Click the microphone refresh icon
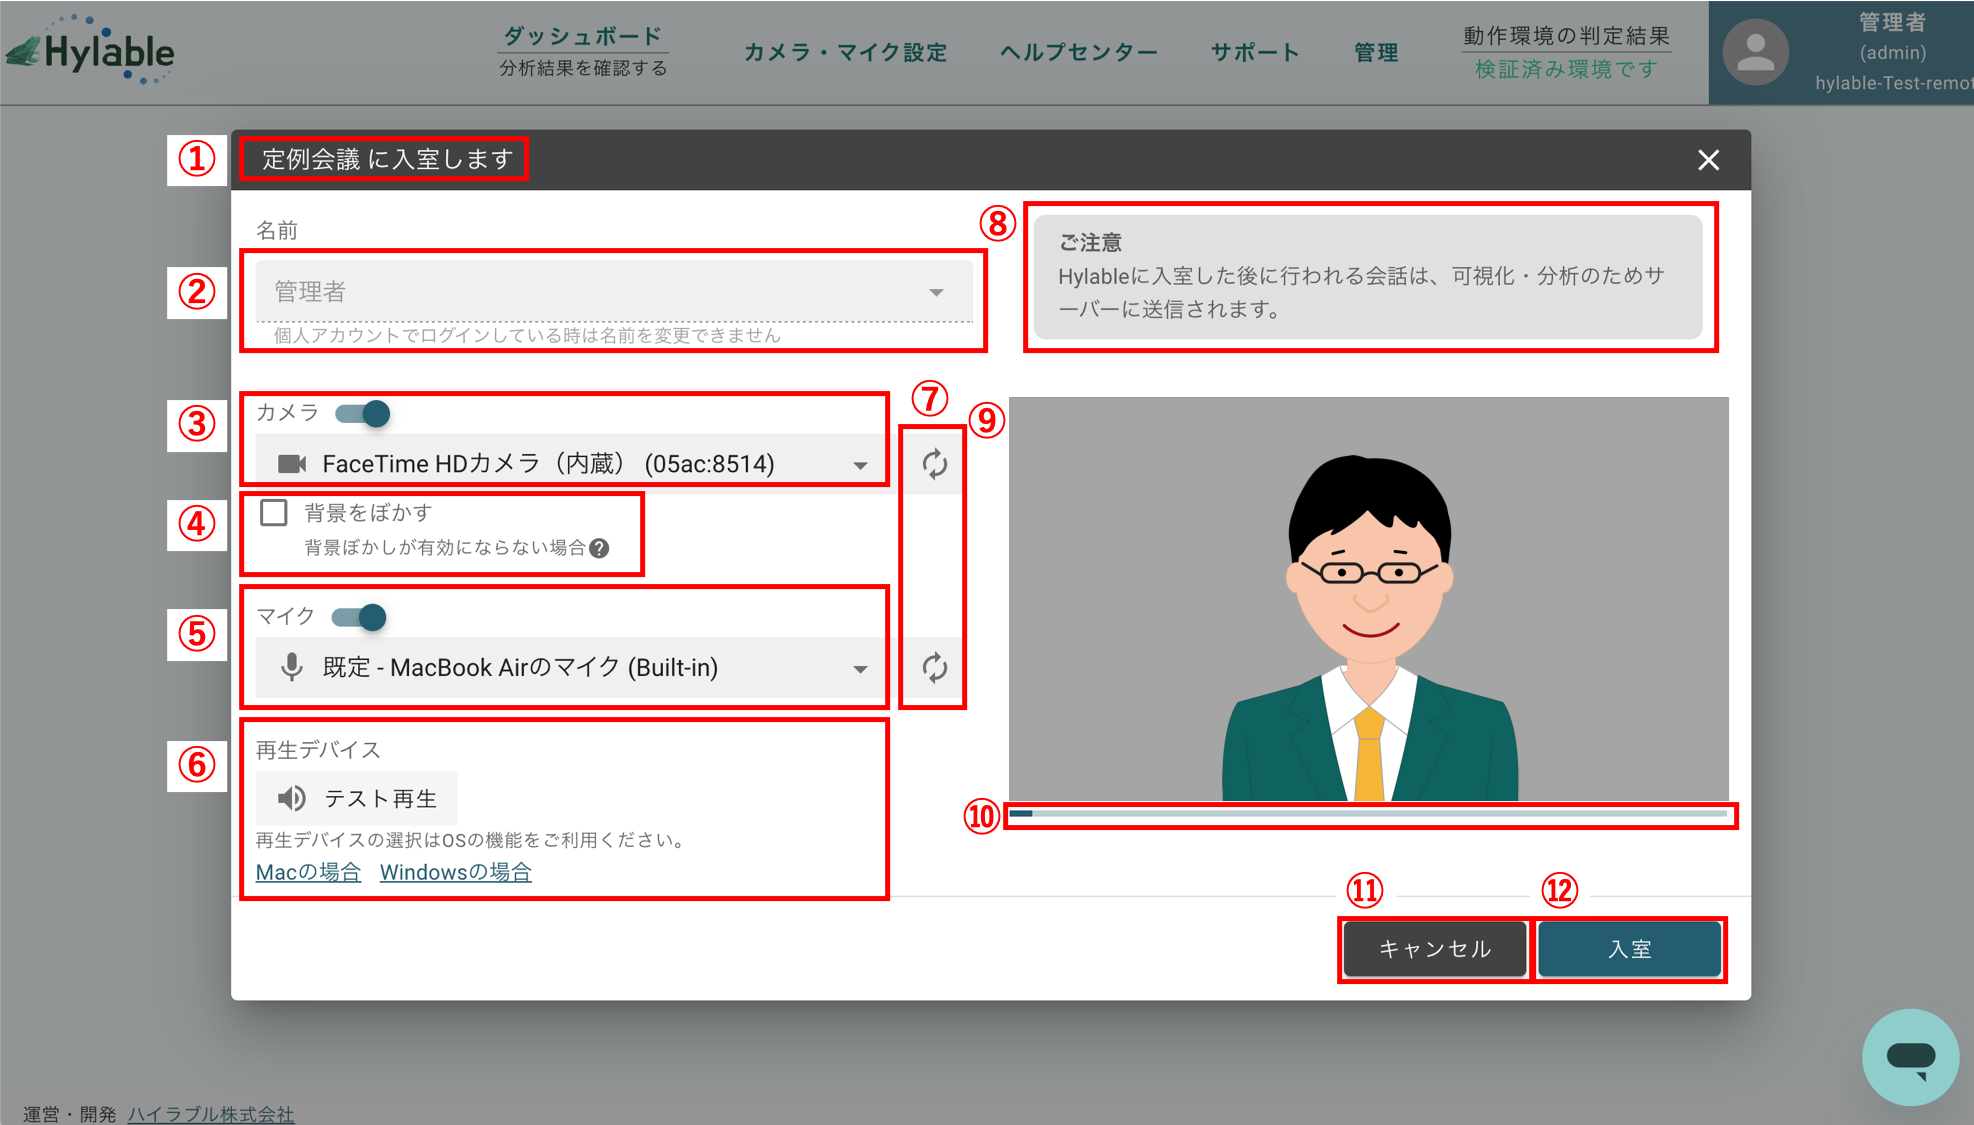Viewport: 1974px width, 1125px height. (x=933, y=668)
